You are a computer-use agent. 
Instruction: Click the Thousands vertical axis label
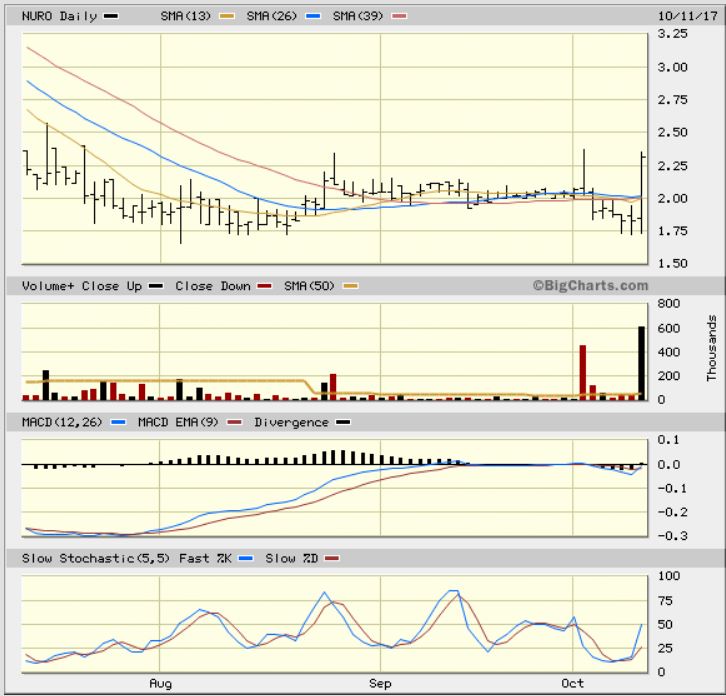712,348
